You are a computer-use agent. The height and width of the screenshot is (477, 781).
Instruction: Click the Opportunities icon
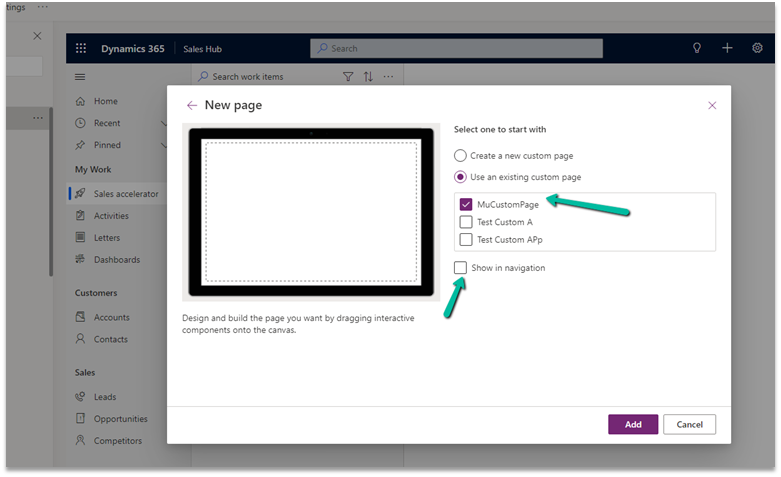click(x=80, y=419)
